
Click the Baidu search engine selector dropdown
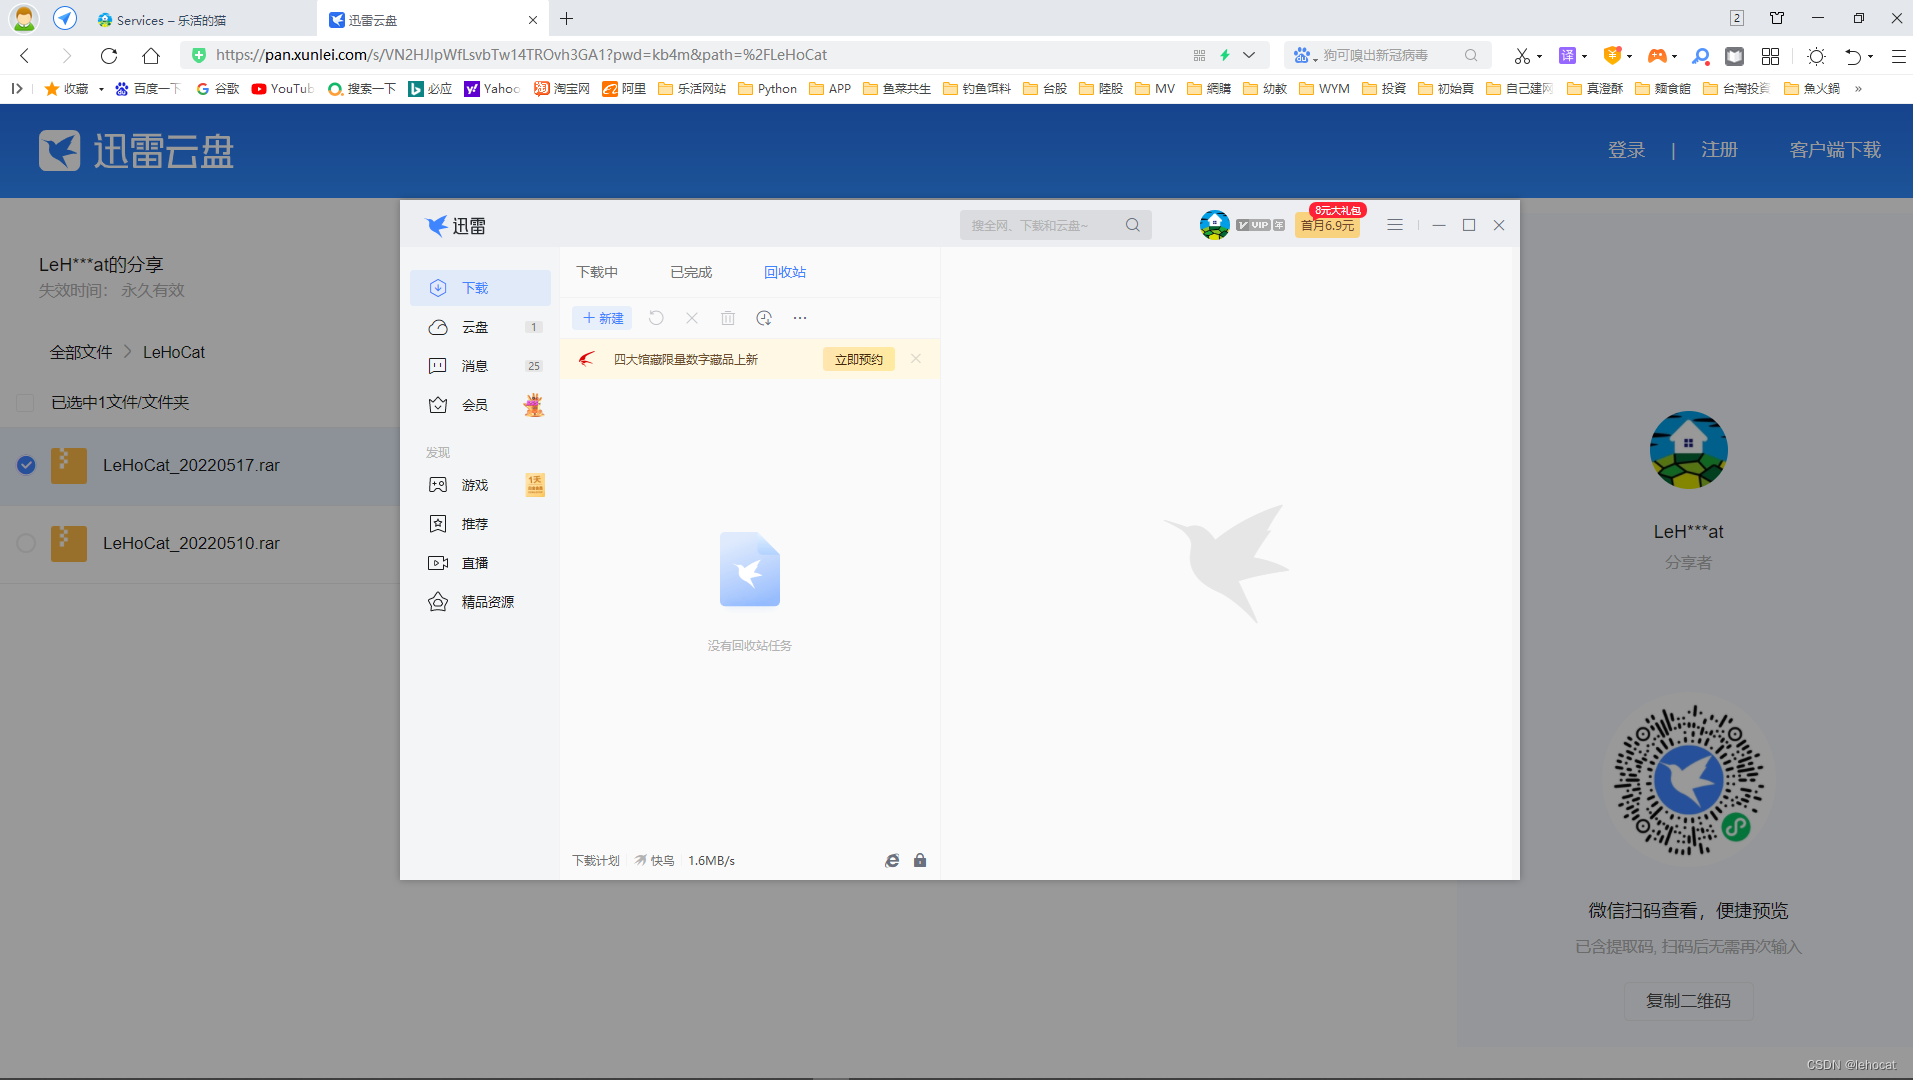(x=1304, y=56)
